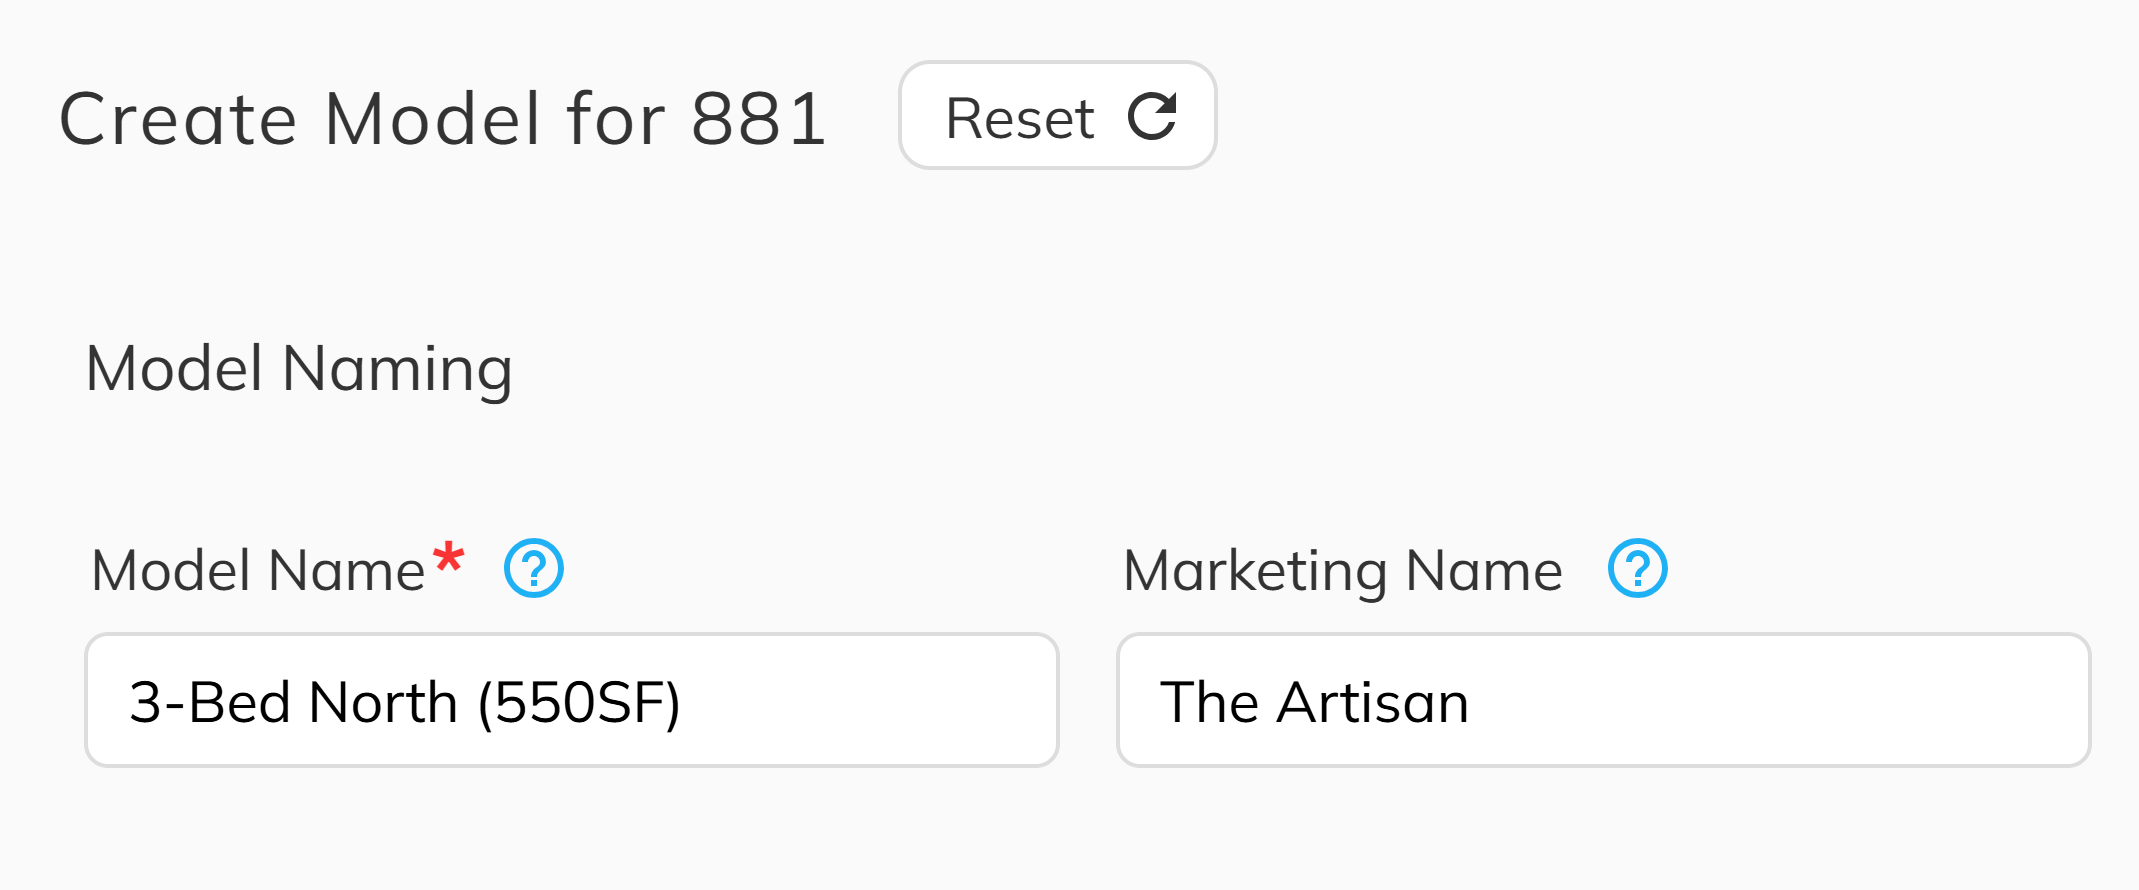Click the red required asterisk on Model Name
This screenshot has height=890, width=2139.
pyautogui.click(x=448, y=556)
